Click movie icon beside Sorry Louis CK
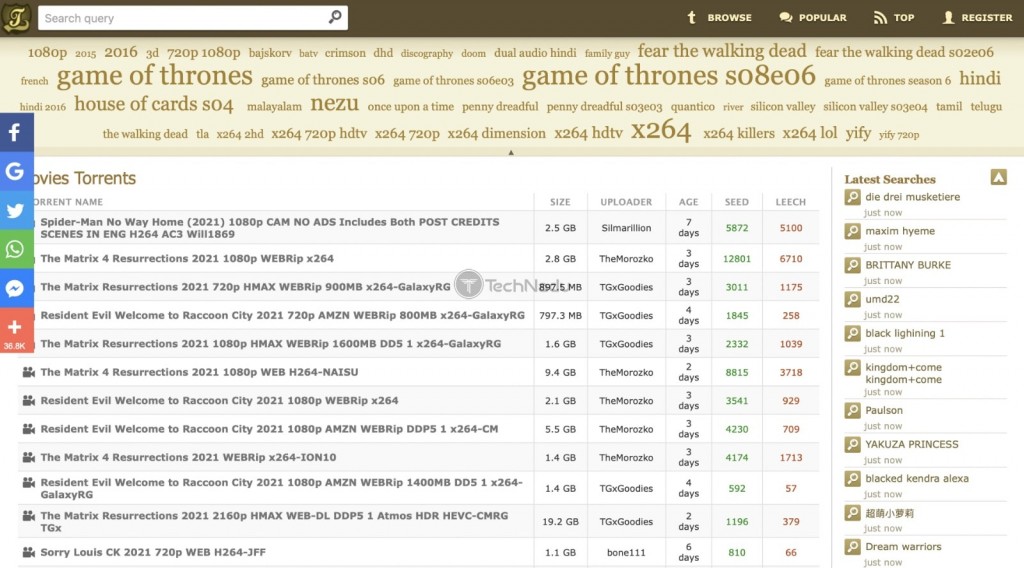Screen dimensions: 1024x568 point(28,552)
